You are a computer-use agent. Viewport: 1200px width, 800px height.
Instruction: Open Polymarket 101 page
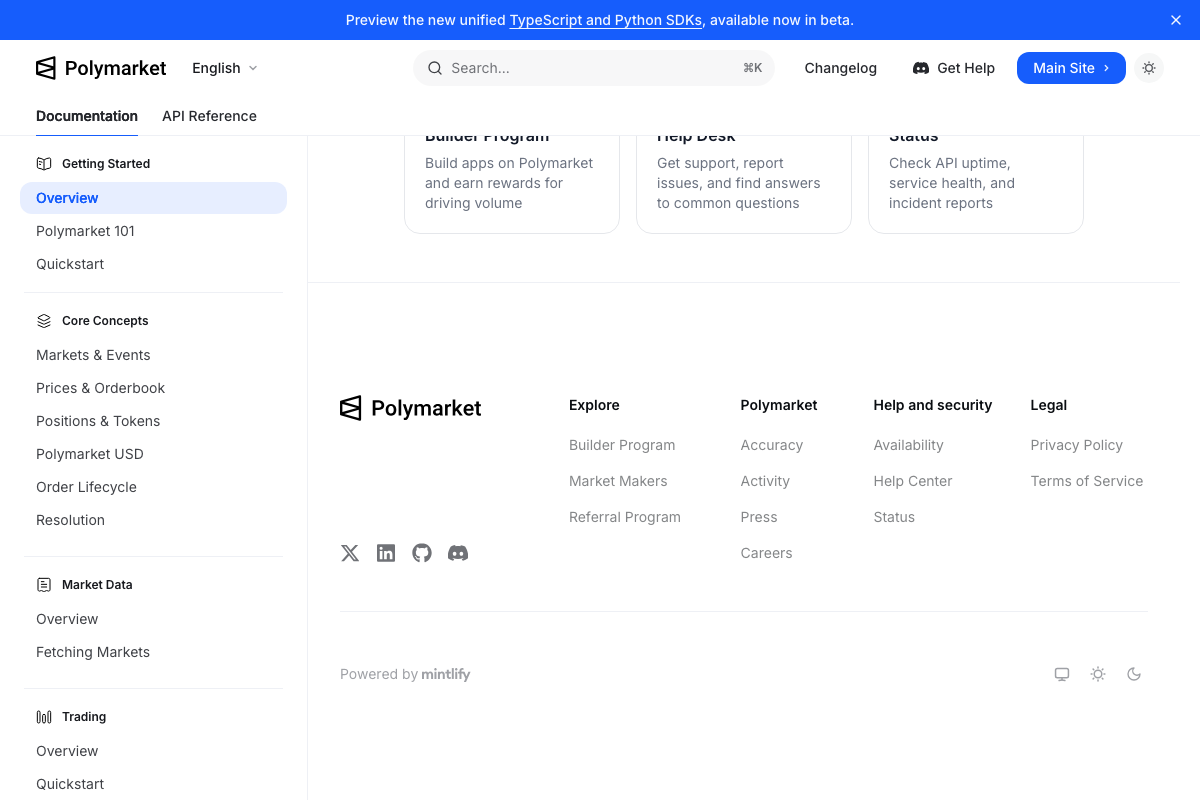pos(153,231)
